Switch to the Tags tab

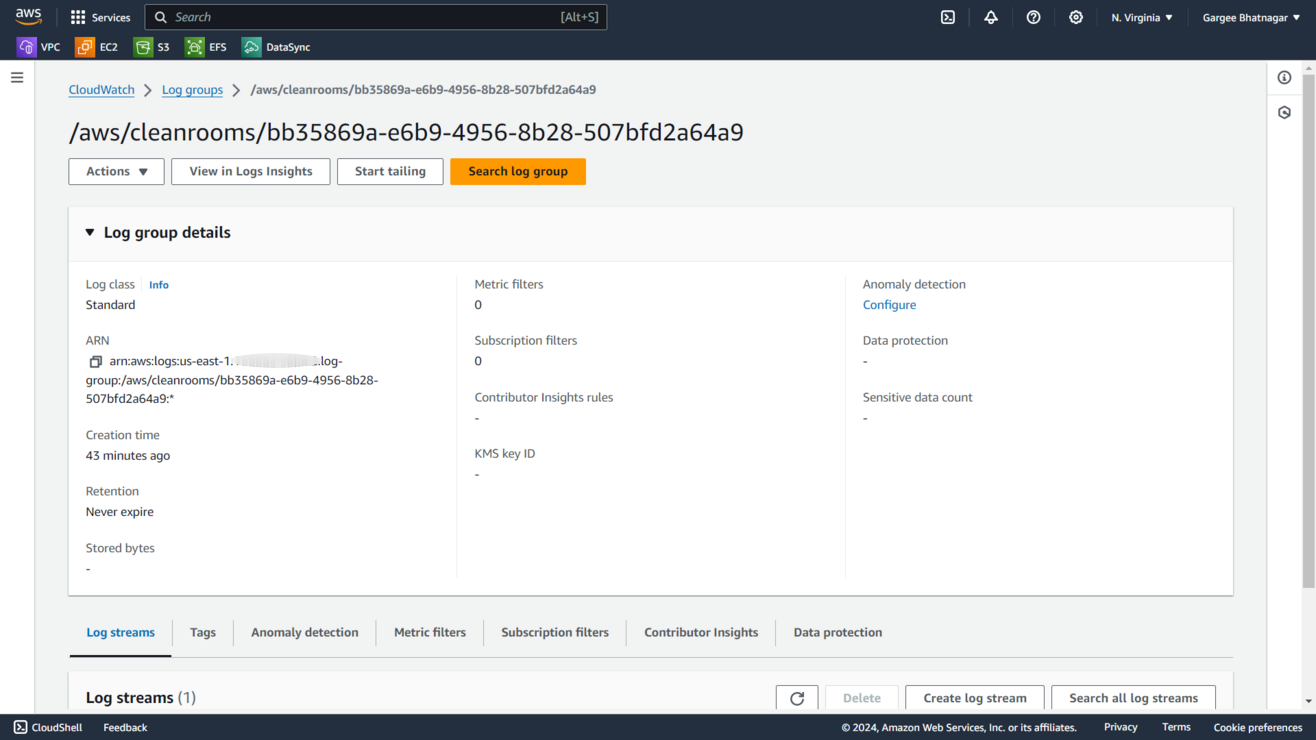[x=203, y=632]
